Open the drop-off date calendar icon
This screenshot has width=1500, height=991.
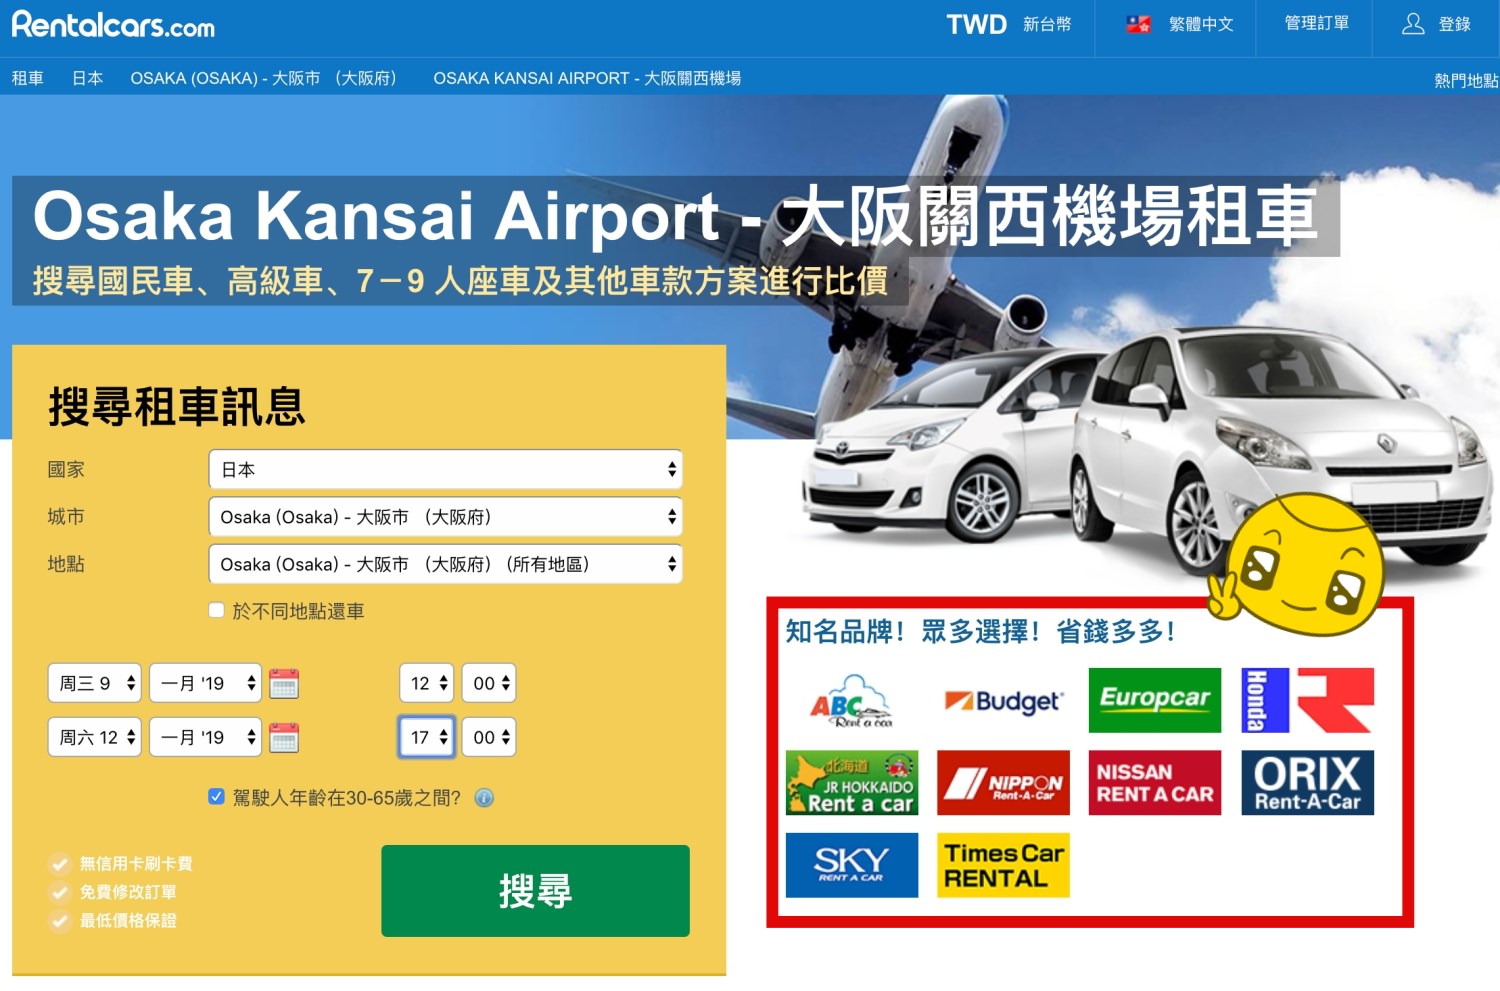[284, 737]
